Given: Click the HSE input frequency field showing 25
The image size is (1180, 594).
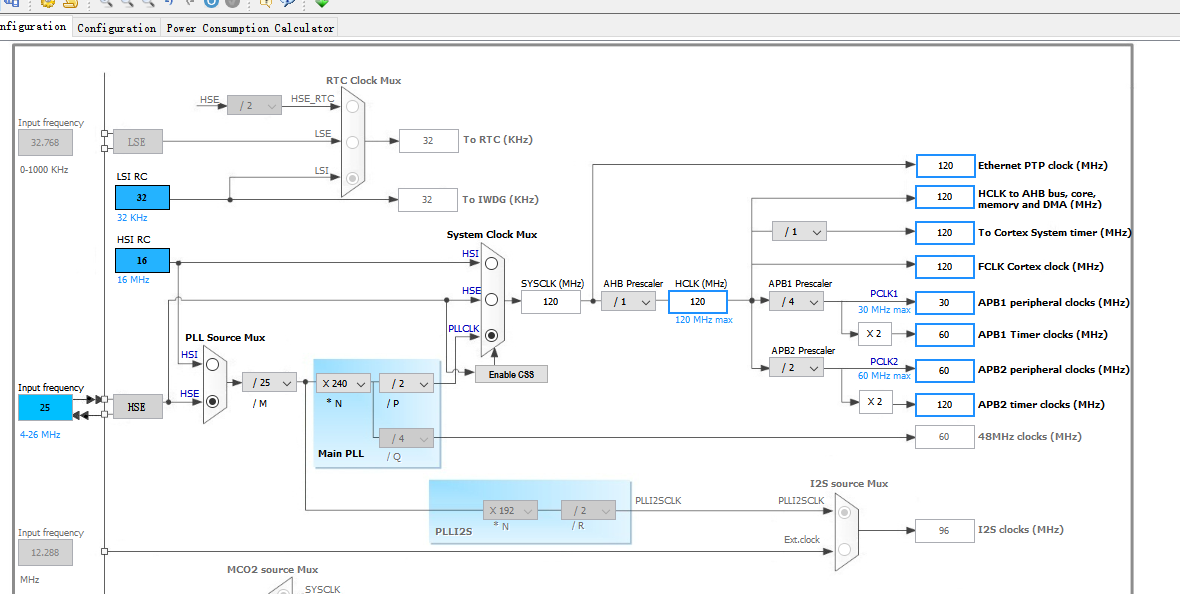Looking at the screenshot, I should click(x=45, y=407).
